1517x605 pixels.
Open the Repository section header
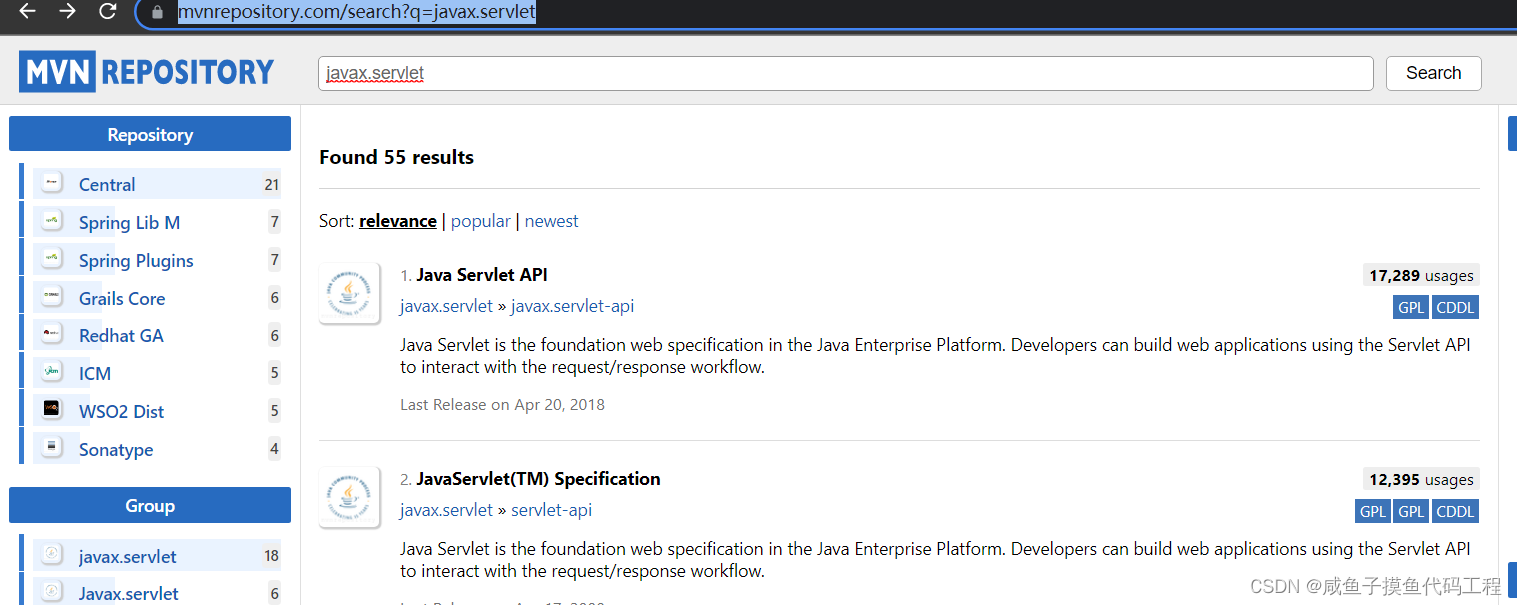(x=150, y=134)
